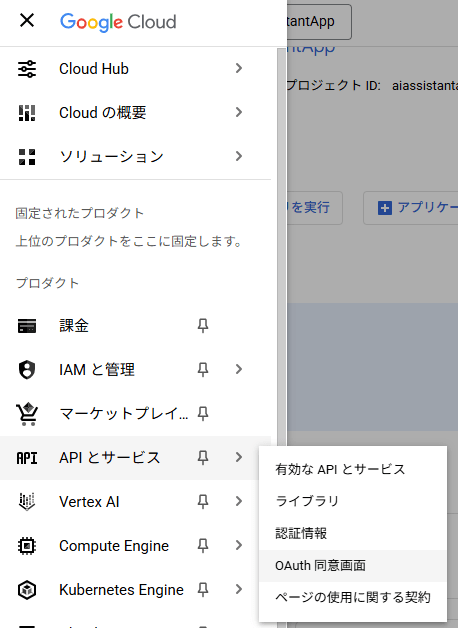Click the 課金 credit card icon
This screenshot has width=458, height=628.
pos(27,326)
